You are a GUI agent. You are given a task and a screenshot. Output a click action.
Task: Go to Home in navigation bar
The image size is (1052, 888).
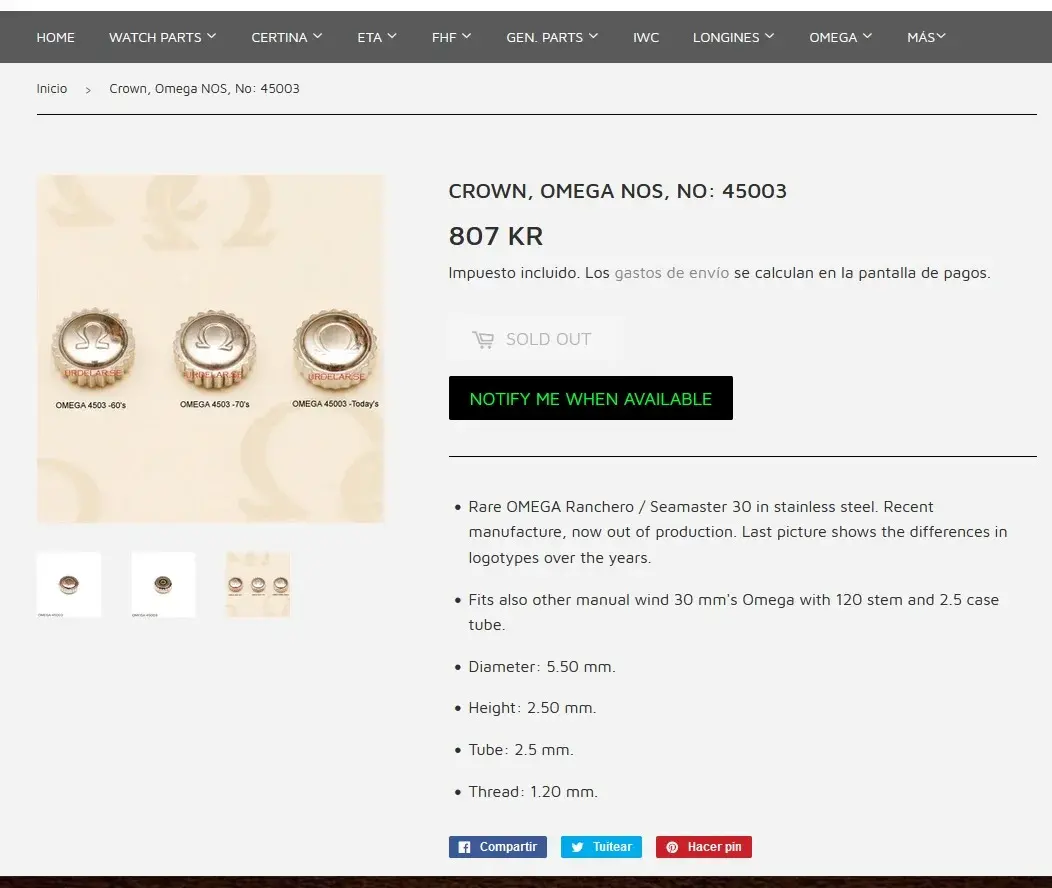56,37
